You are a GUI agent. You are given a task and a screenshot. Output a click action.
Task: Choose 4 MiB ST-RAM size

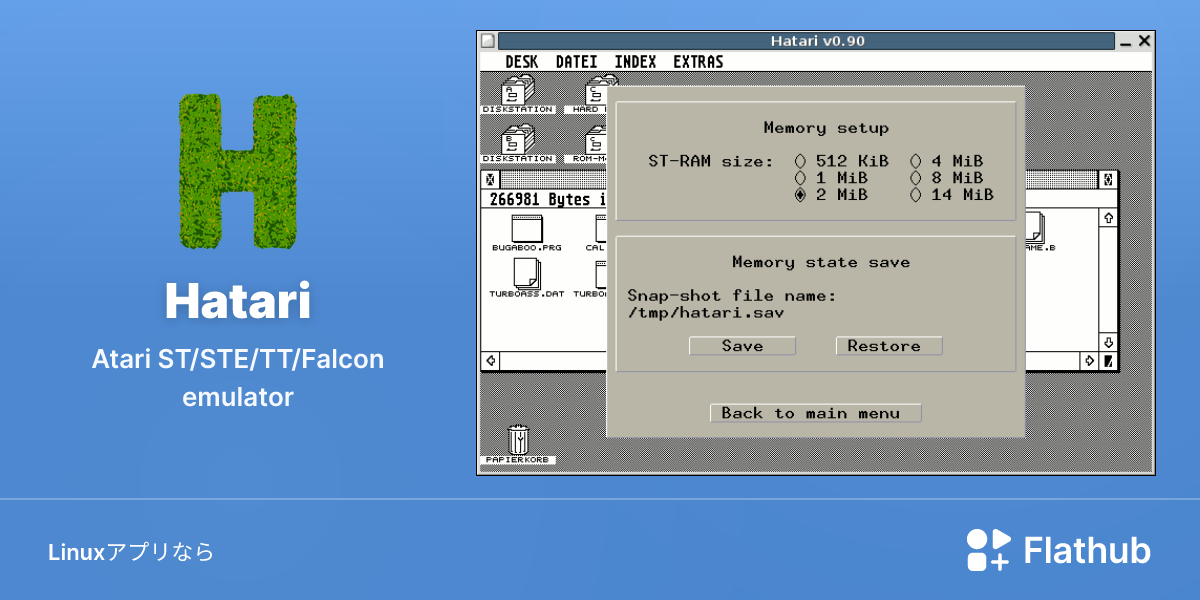point(947,161)
